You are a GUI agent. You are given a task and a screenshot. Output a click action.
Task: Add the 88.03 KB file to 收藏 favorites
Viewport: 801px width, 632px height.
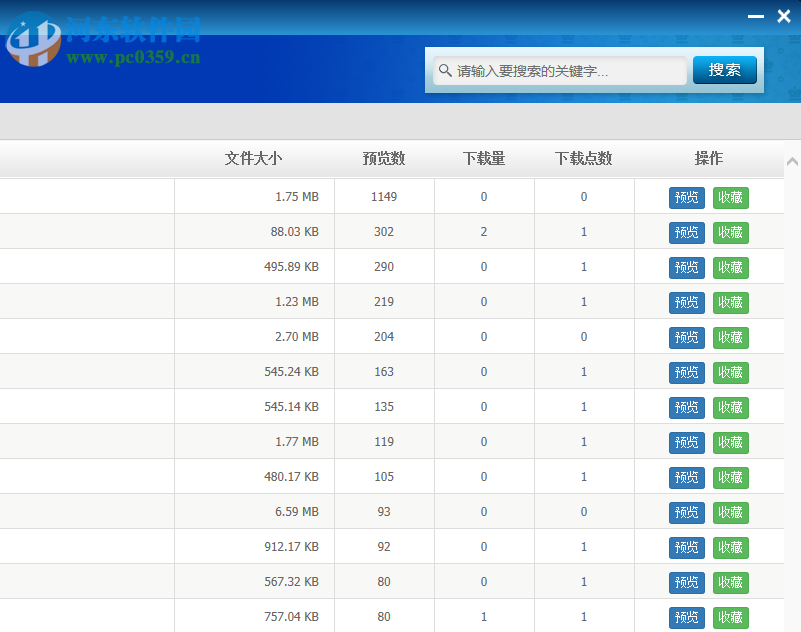[x=731, y=232]
